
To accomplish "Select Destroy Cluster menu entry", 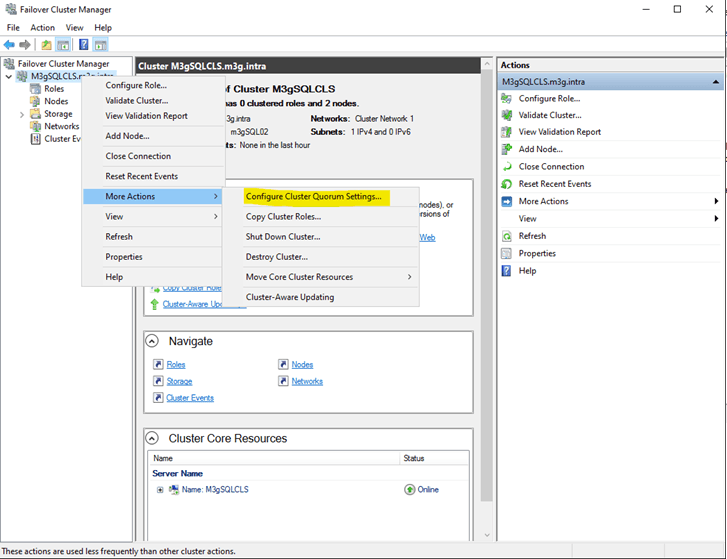I will [320, 257].
